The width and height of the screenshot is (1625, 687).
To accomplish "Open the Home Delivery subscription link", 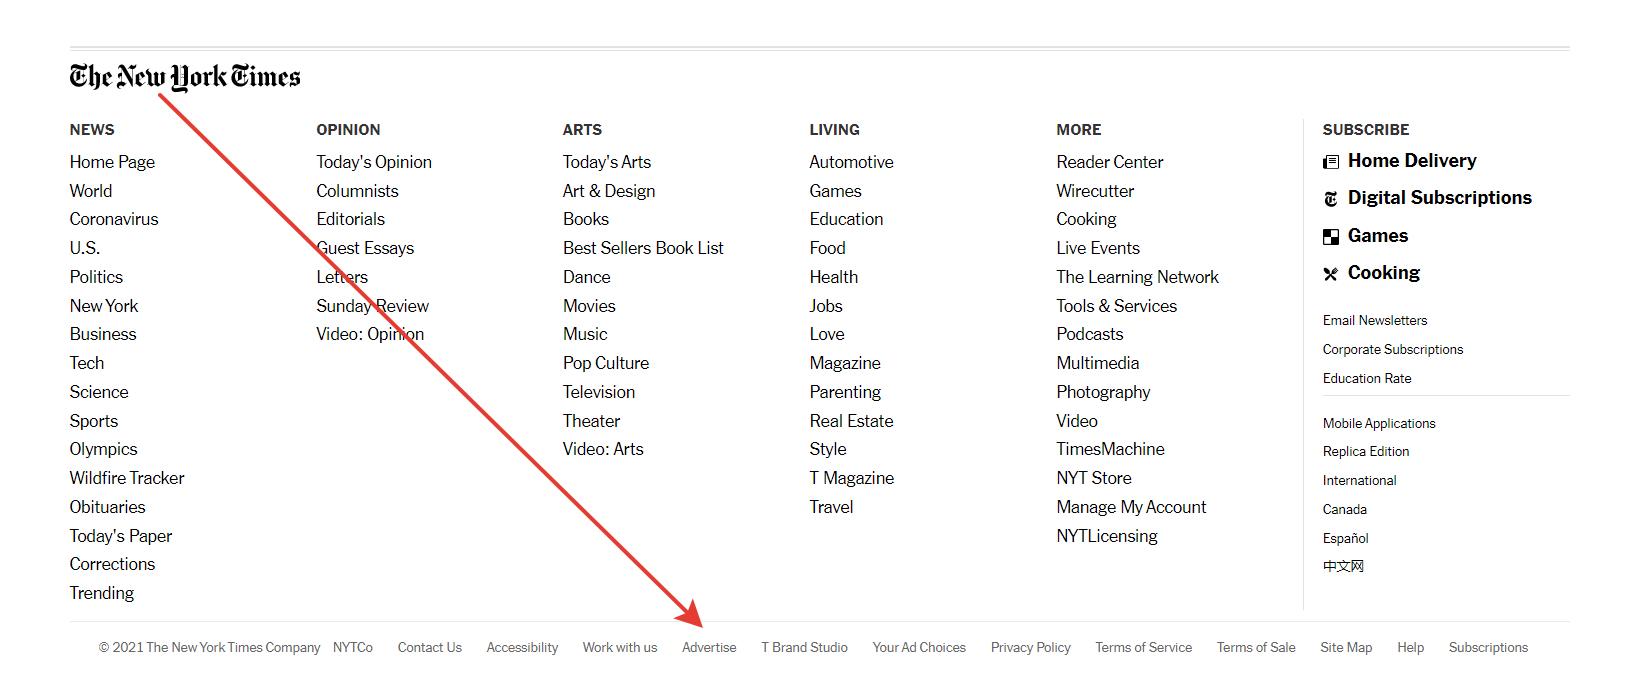I will click(1412, 161).
